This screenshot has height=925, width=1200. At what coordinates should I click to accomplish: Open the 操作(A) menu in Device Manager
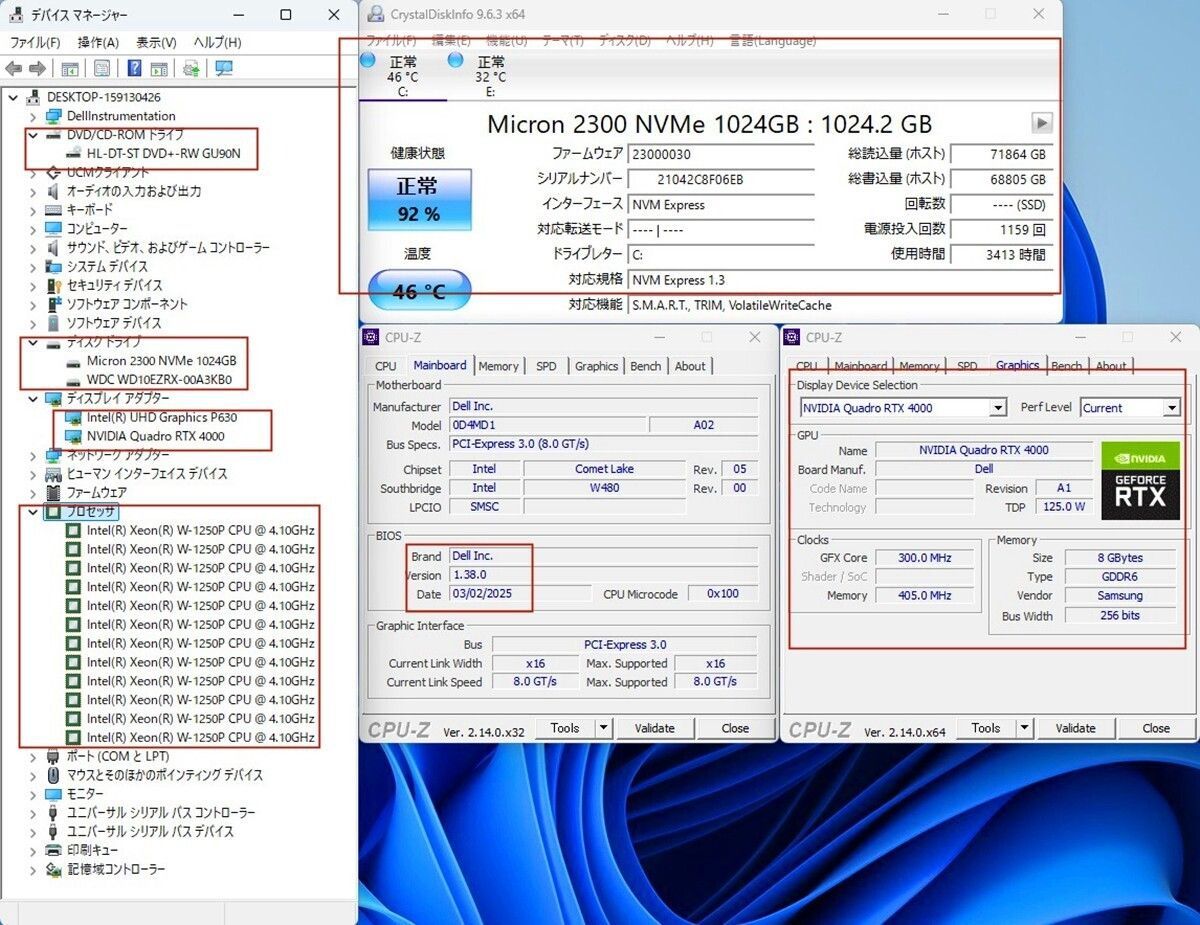pyautogui.click(x=98, y=42)
